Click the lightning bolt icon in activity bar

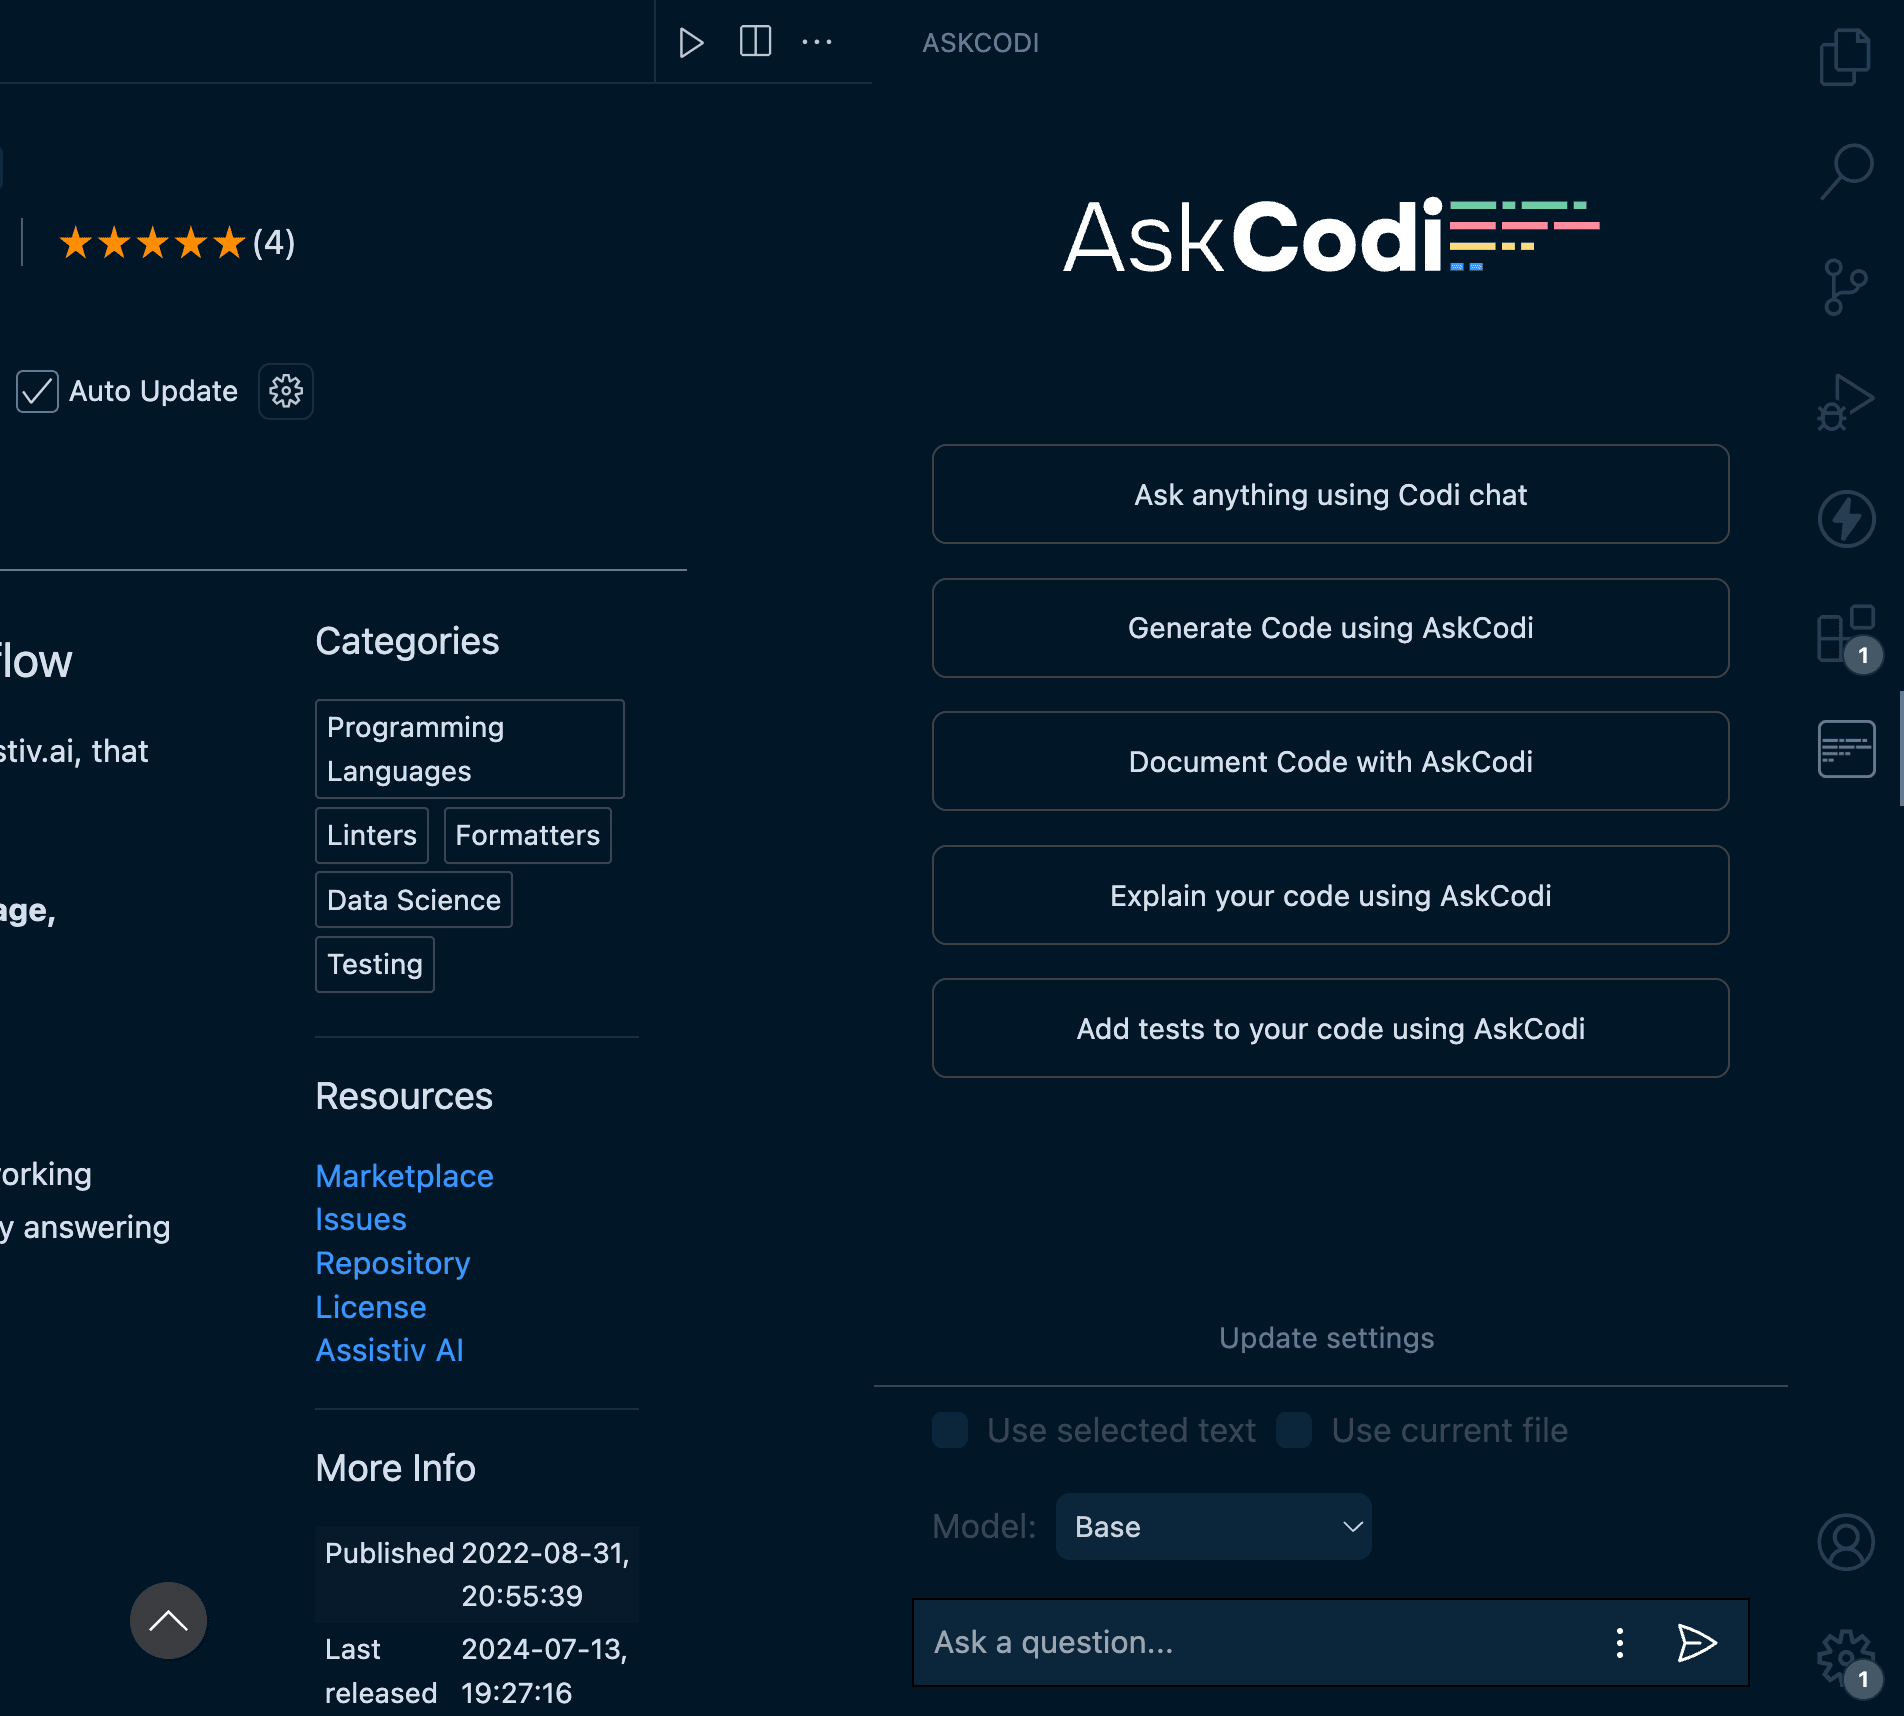tap(1846, 518)
